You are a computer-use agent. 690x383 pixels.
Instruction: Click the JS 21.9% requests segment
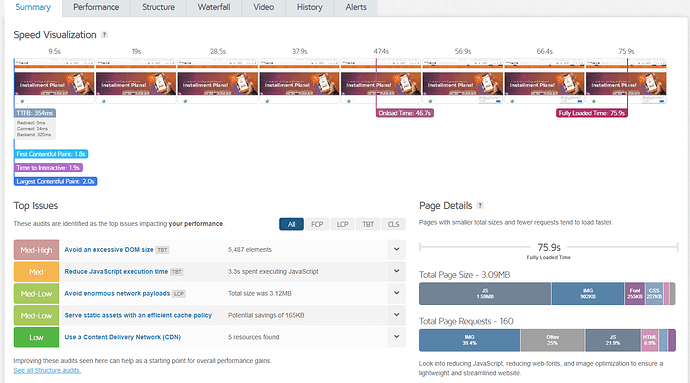613,340
